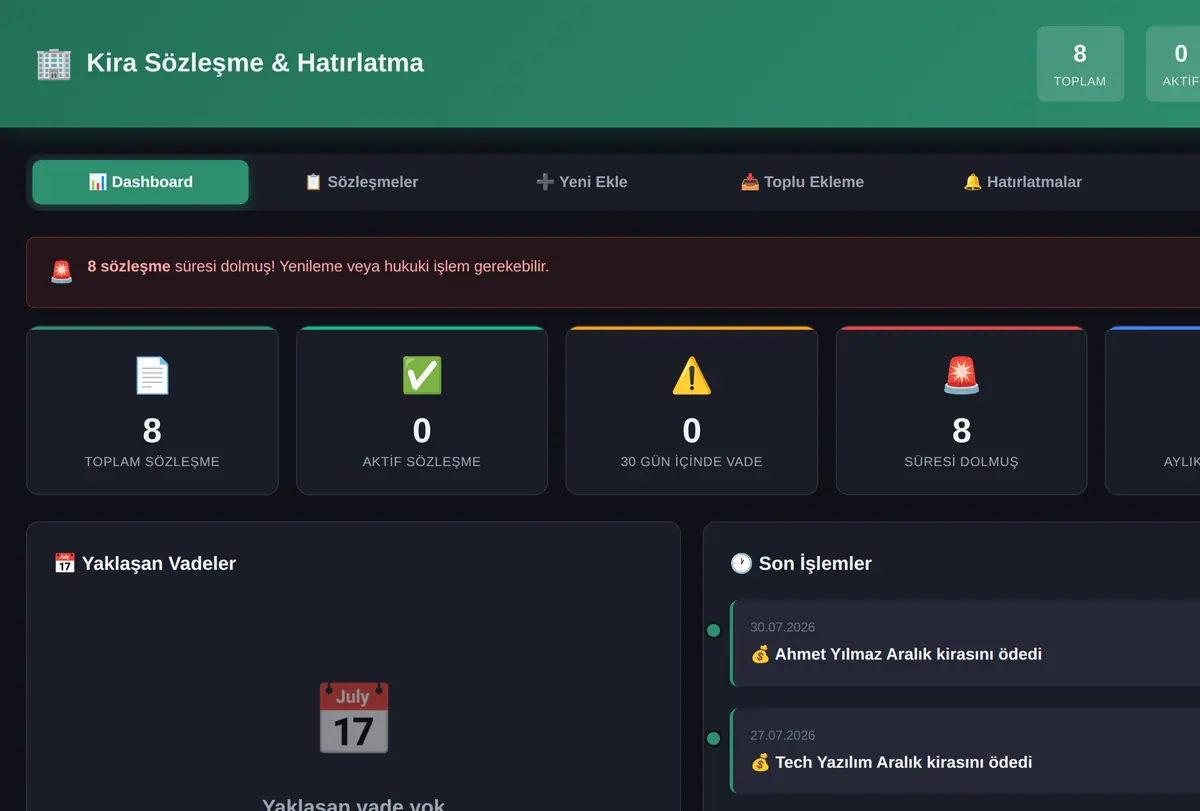1200x811 pixels.
Task: Click the date 30.07.2026
Action: (782, 627)
